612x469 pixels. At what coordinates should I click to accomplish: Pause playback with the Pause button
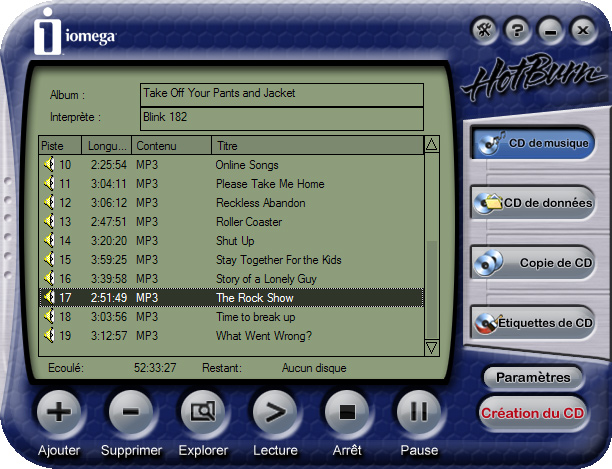pos(419,411)
